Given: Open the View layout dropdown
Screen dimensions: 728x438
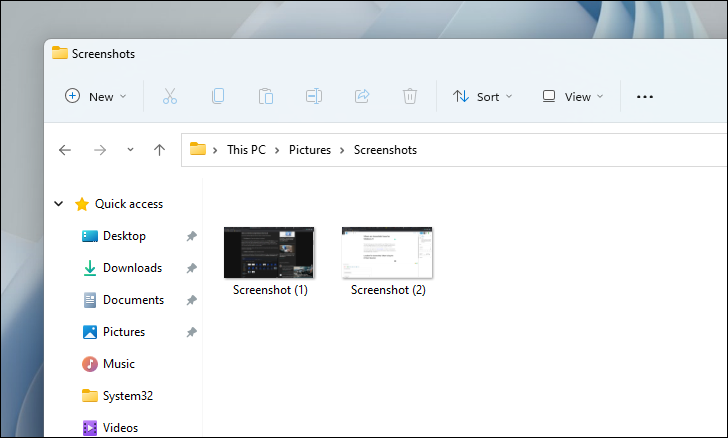Looking at the screenshot, I should [x=573, y=97].
